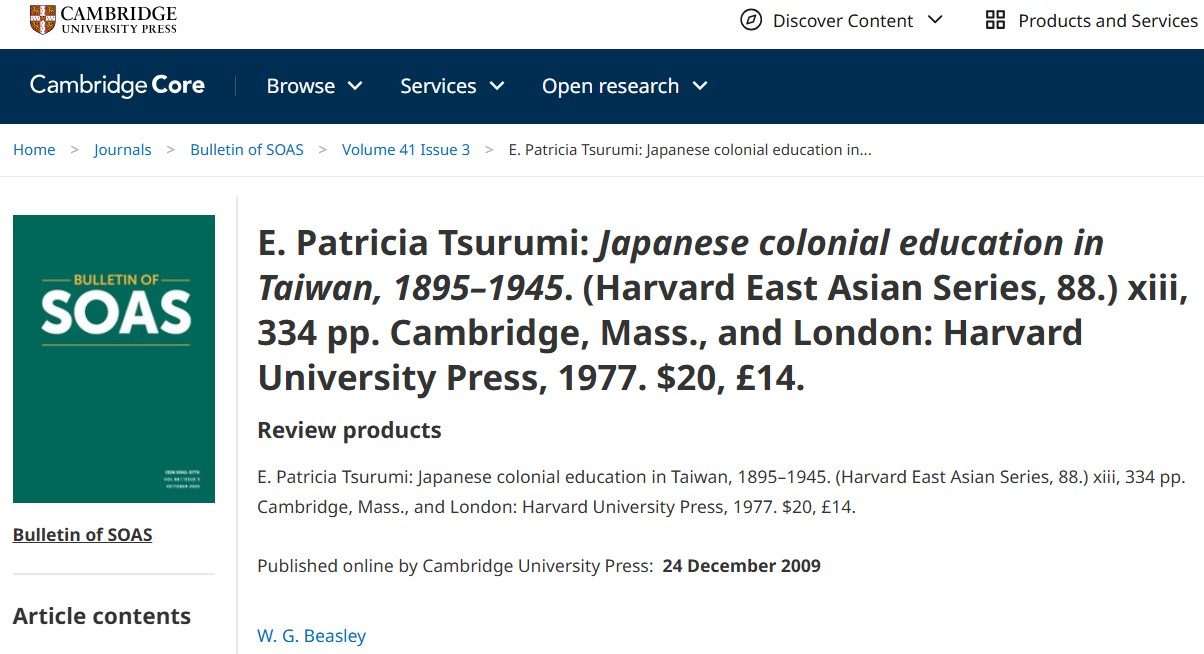View author W. G. Beasley's link
The image size is (1204, 654).
pyautogui.click(x=312, y=636)
